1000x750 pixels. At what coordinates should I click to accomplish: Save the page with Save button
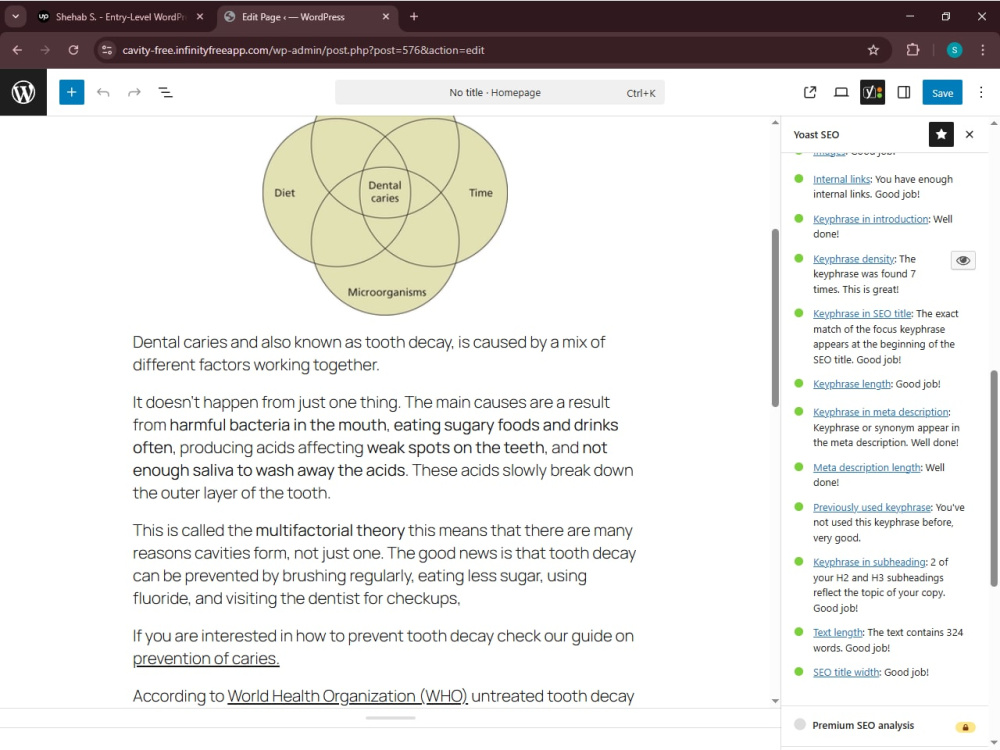942,92
